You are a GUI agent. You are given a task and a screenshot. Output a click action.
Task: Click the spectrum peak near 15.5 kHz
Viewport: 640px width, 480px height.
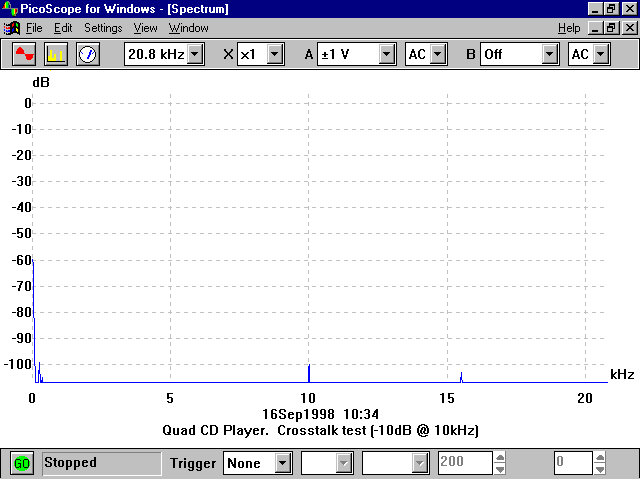click(461, 377)
